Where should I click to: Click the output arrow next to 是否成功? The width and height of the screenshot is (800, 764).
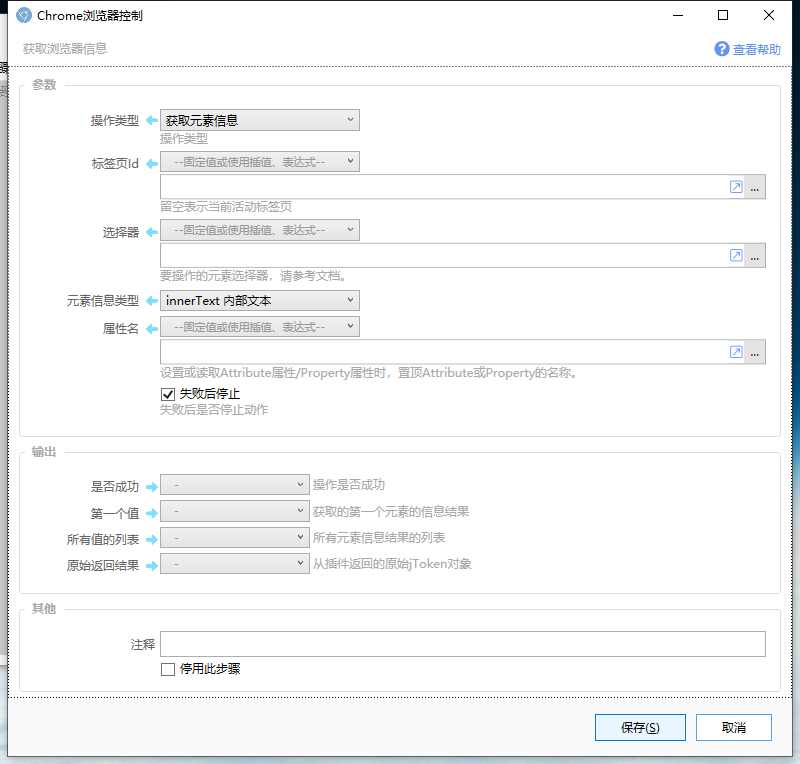[x=152, y=487]
